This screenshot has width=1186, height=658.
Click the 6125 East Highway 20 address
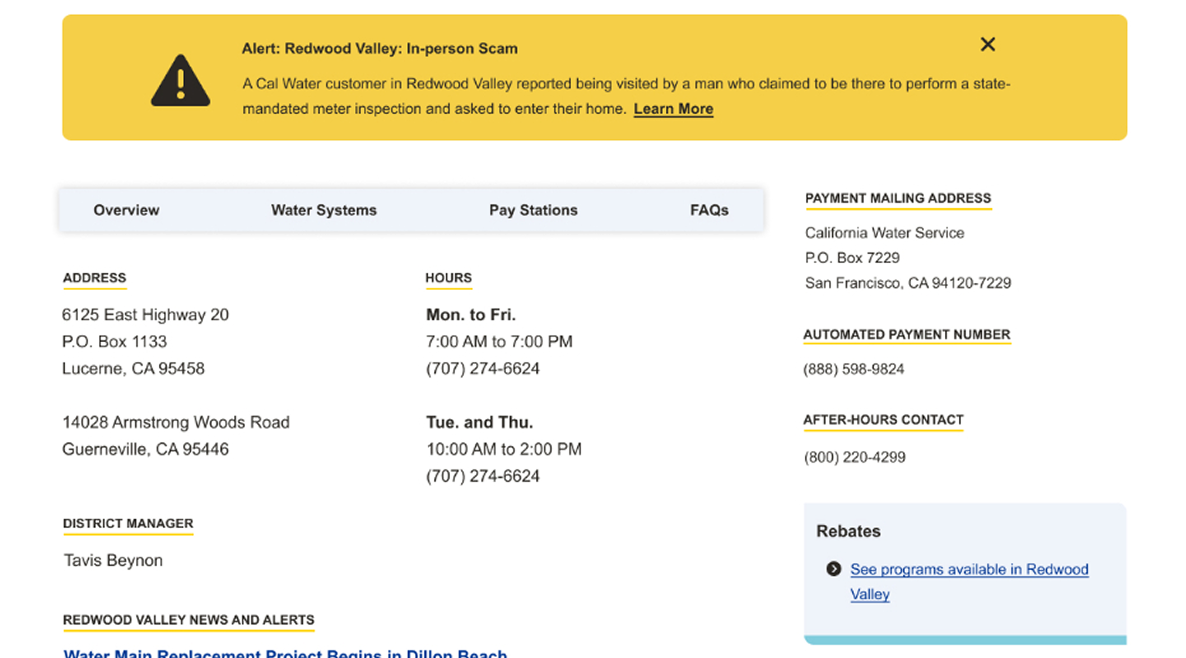tap(145, 315)
